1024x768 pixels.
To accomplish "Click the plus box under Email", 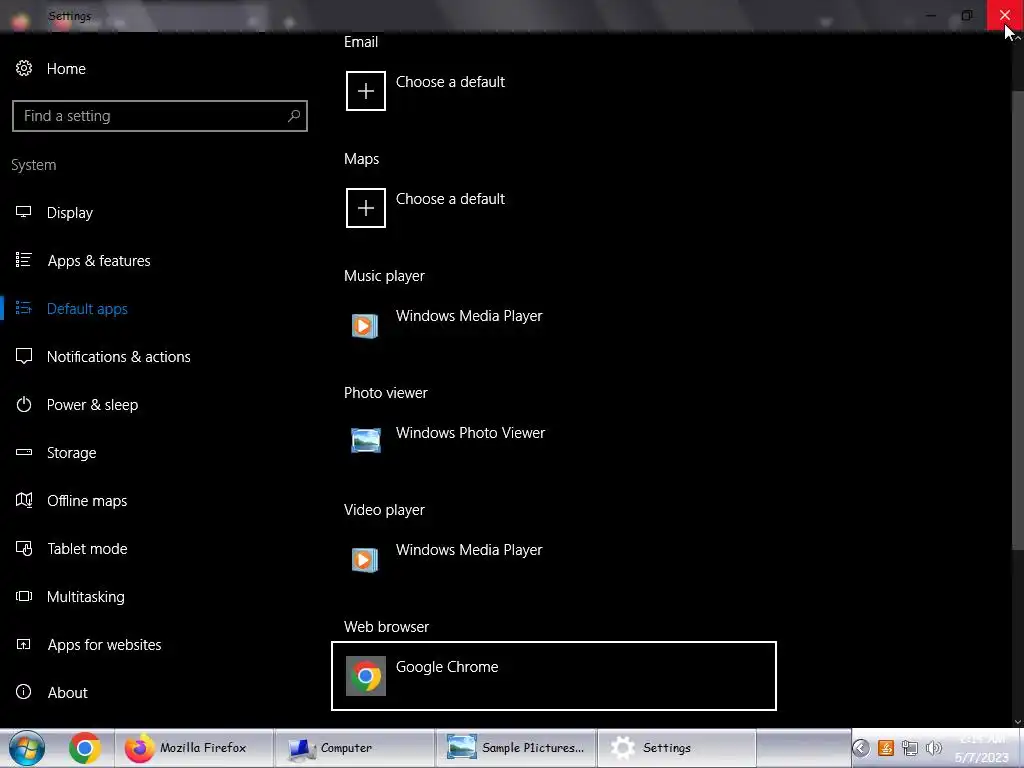I will 366,91.
